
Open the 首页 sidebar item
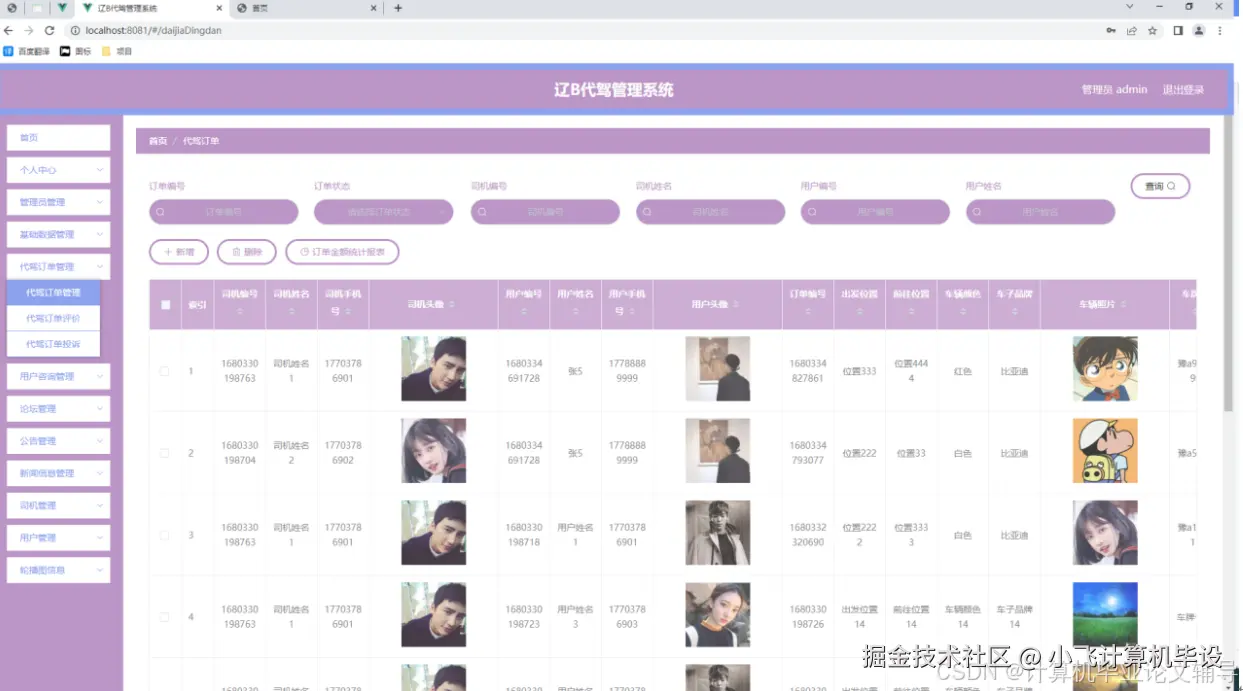tap(58, 138)
